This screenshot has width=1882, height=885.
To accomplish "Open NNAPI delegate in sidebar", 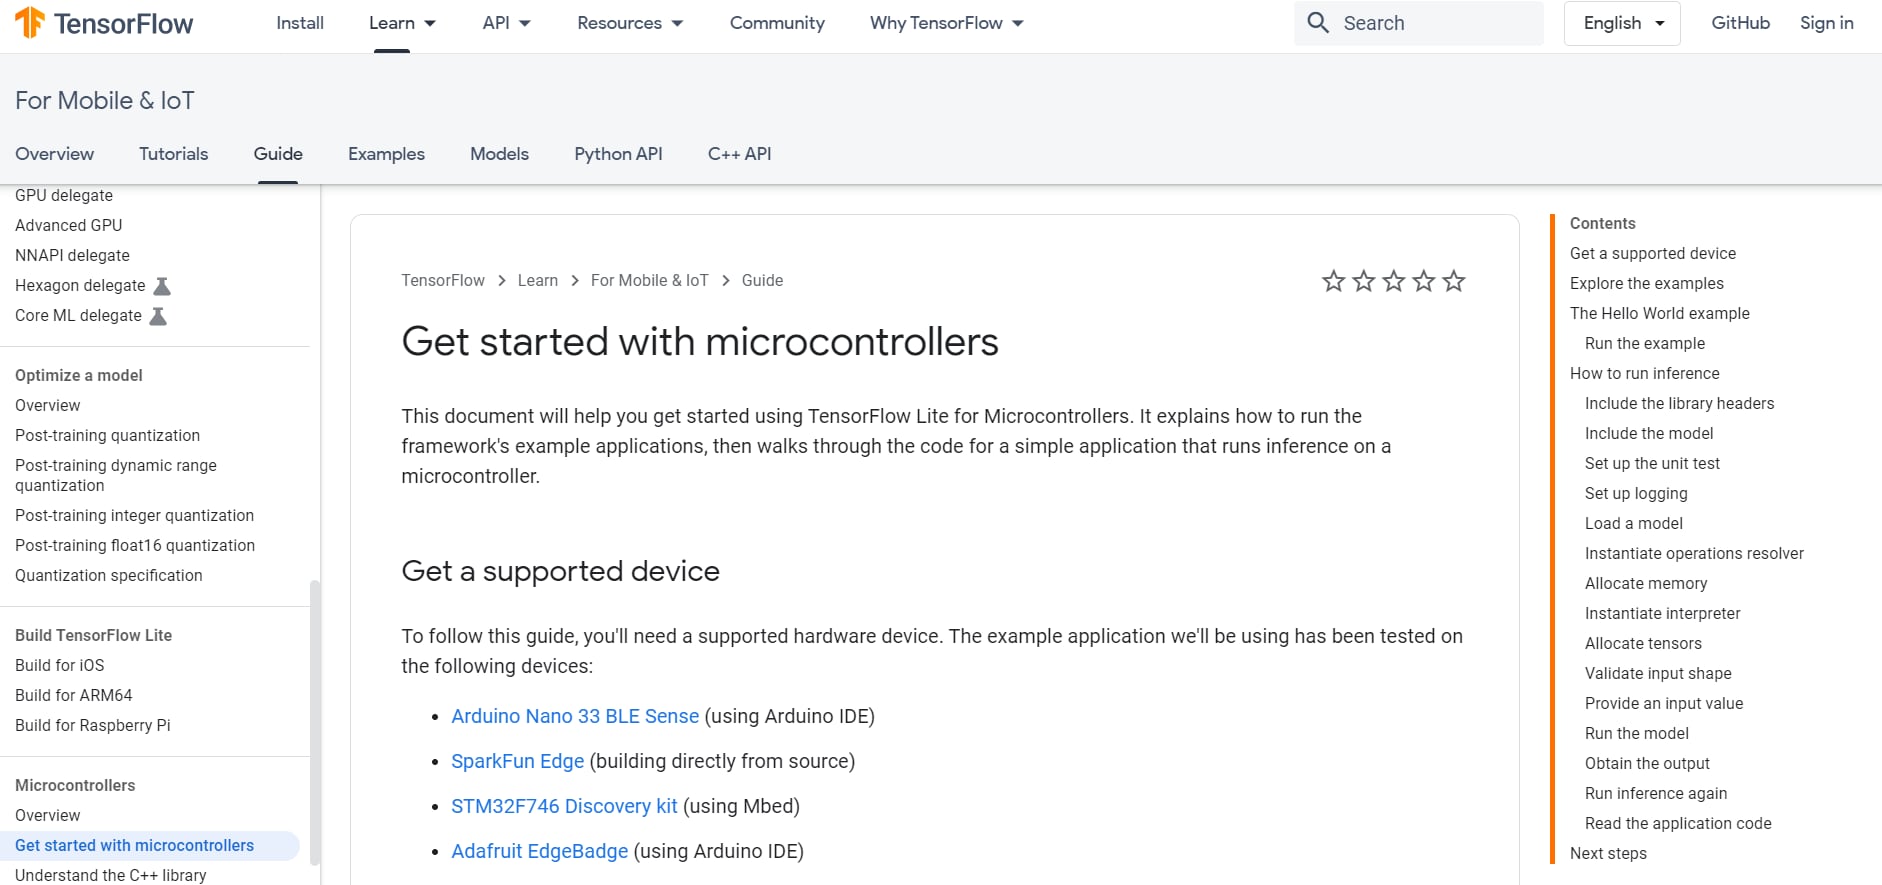I will point(72,255).
